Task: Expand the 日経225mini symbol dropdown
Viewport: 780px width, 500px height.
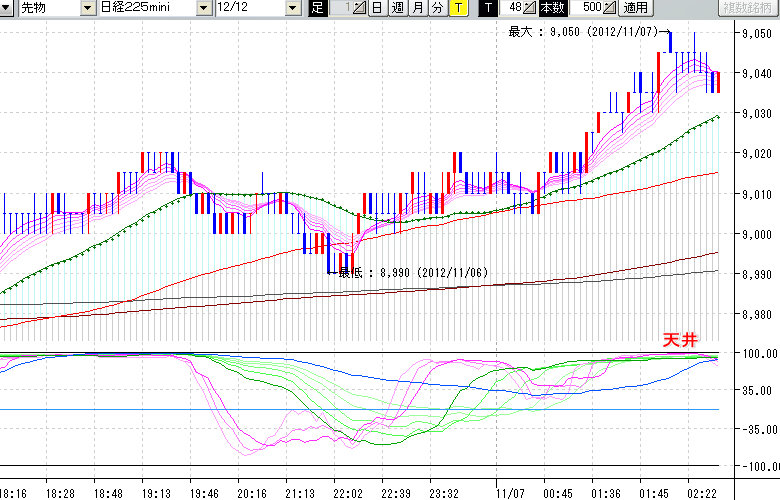Action: pos(205,8)
